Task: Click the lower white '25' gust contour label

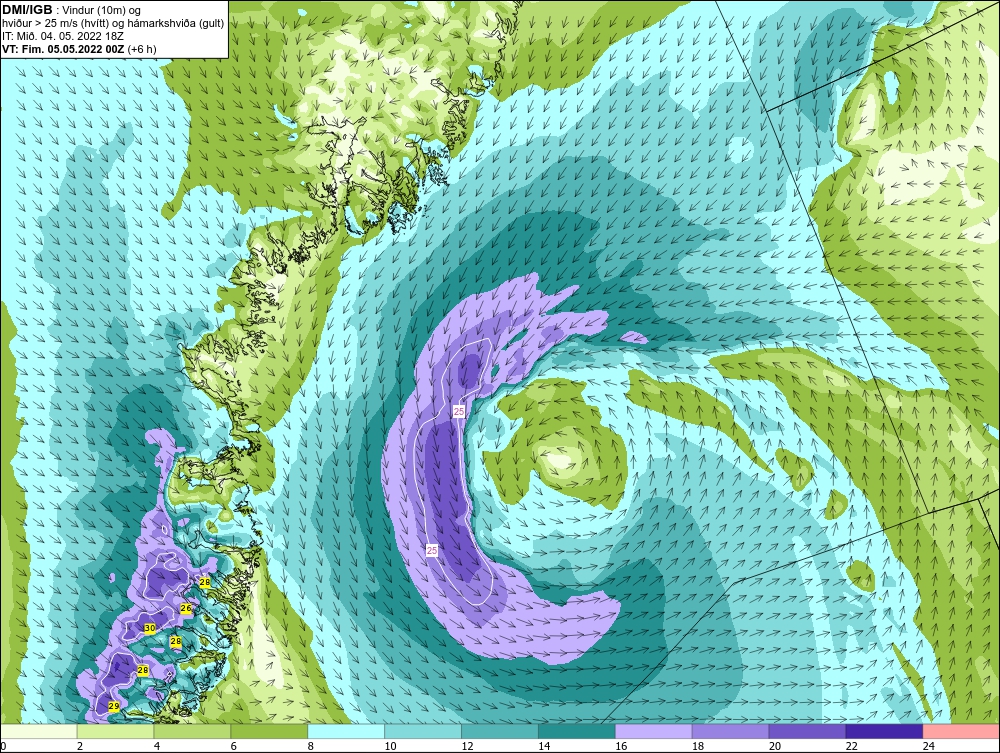Action: pyautogui.click(x=432, y=550)
